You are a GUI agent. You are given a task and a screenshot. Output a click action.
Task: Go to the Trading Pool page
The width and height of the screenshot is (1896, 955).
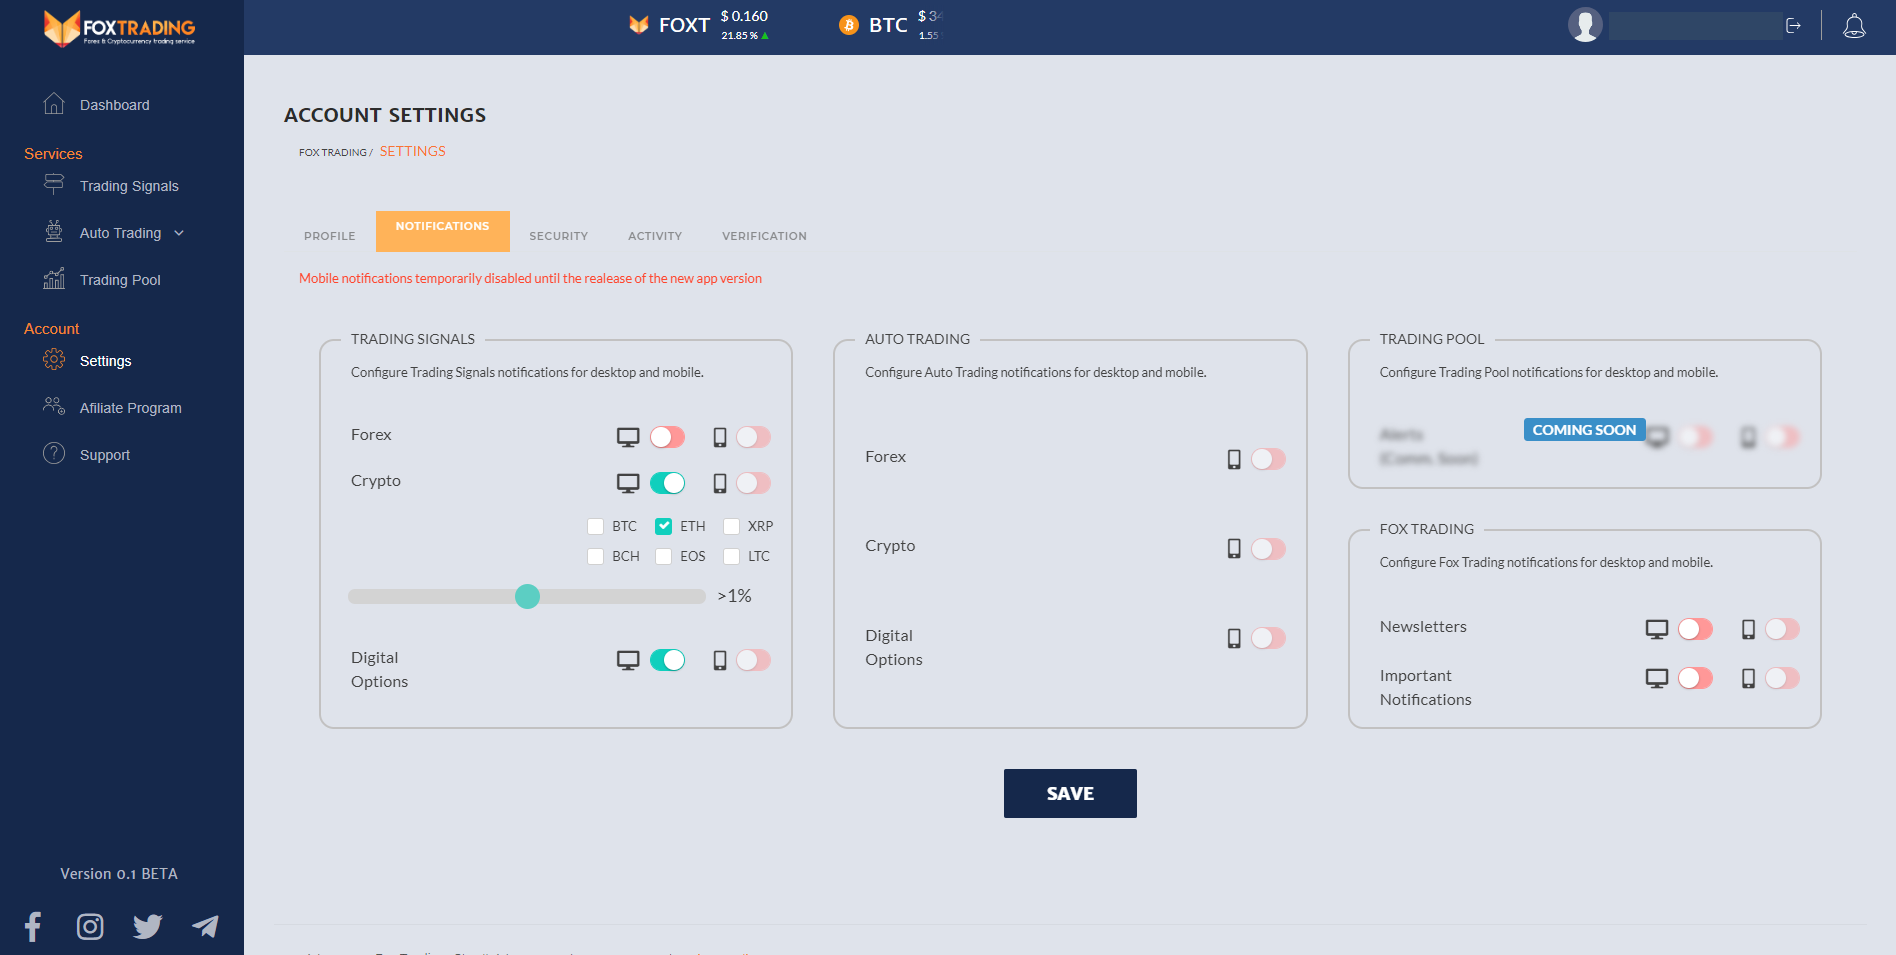pos(120,280)
